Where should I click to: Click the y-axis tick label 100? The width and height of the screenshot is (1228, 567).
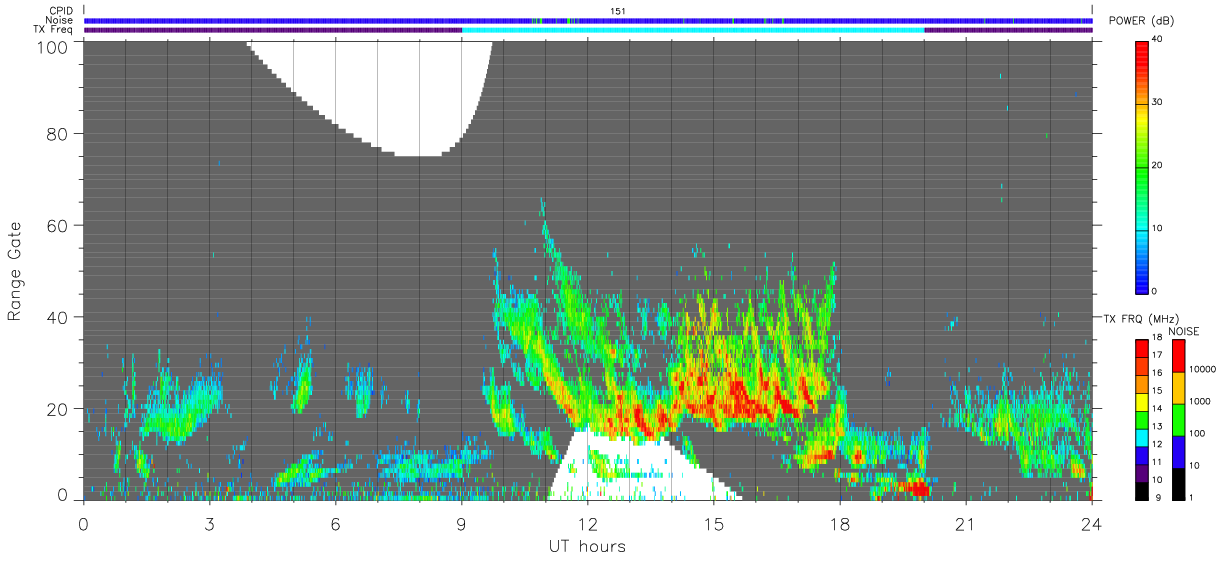pyautogui.click(x=54, y=46)
